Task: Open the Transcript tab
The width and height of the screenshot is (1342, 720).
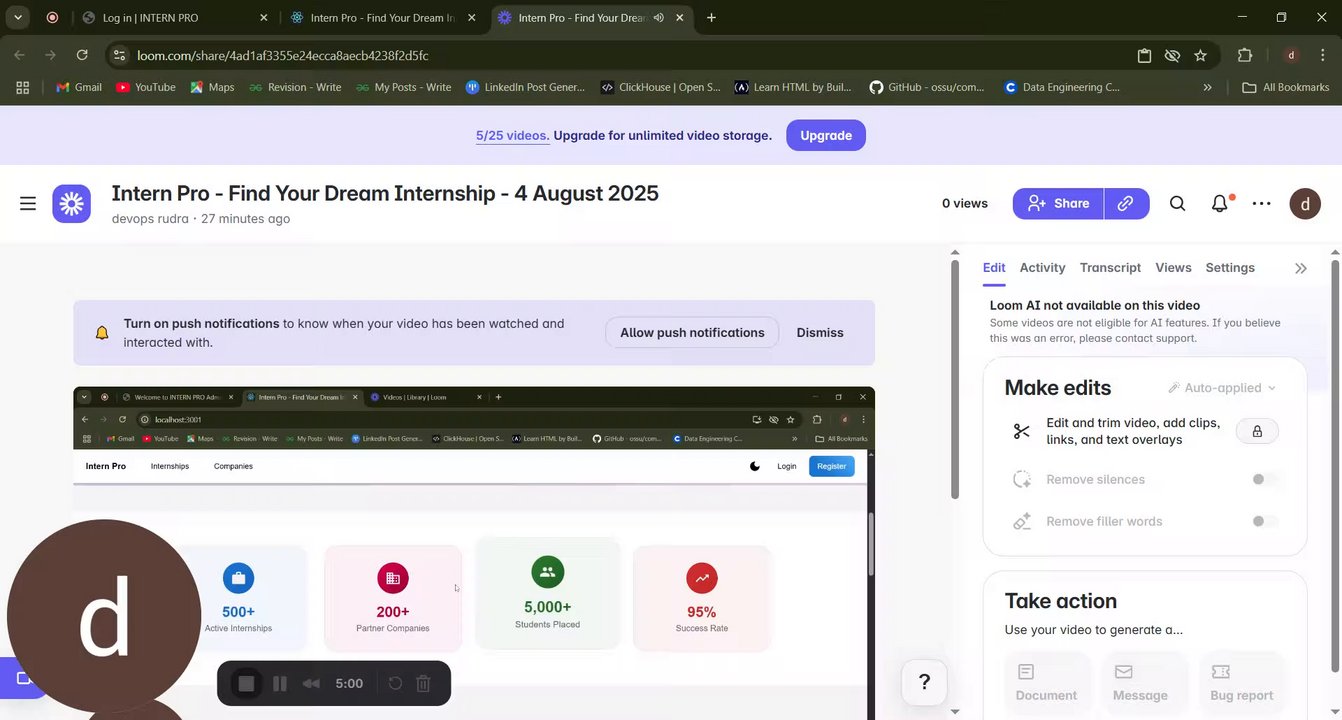Action: [1110, 268]
